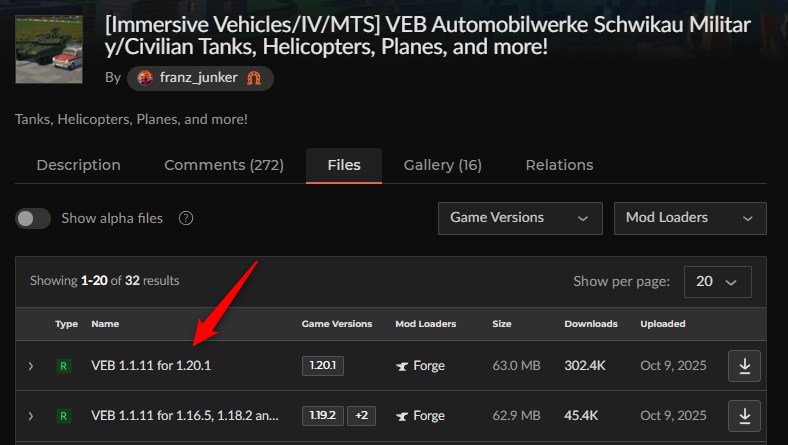The width and height of the screenshot is (788, 445).
Task: Expand the VEB 1.1.11 for 1.16.5 row
Action: pyautogui.click(x=31, y=416)
